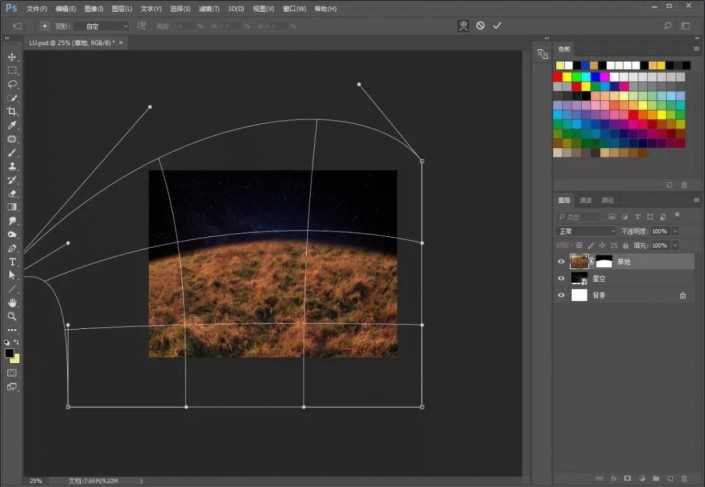705x487 pixels.
Task: Select the Lasso tool
Action: [12, 85]
